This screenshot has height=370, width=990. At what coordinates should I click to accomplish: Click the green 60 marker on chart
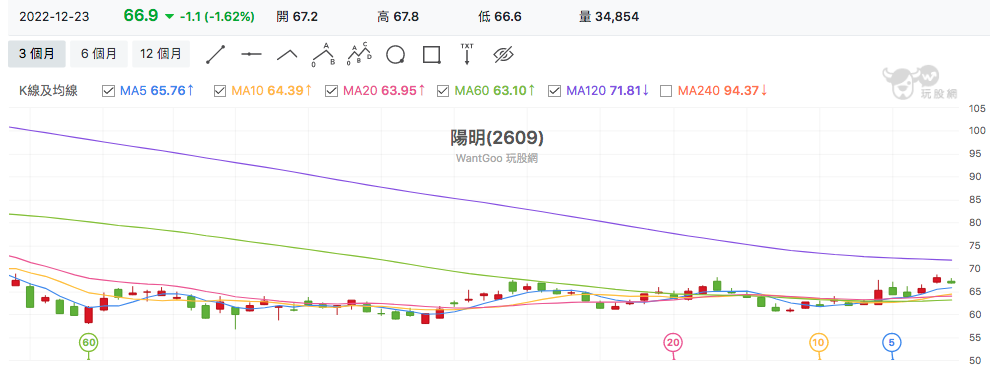(88, 343)
